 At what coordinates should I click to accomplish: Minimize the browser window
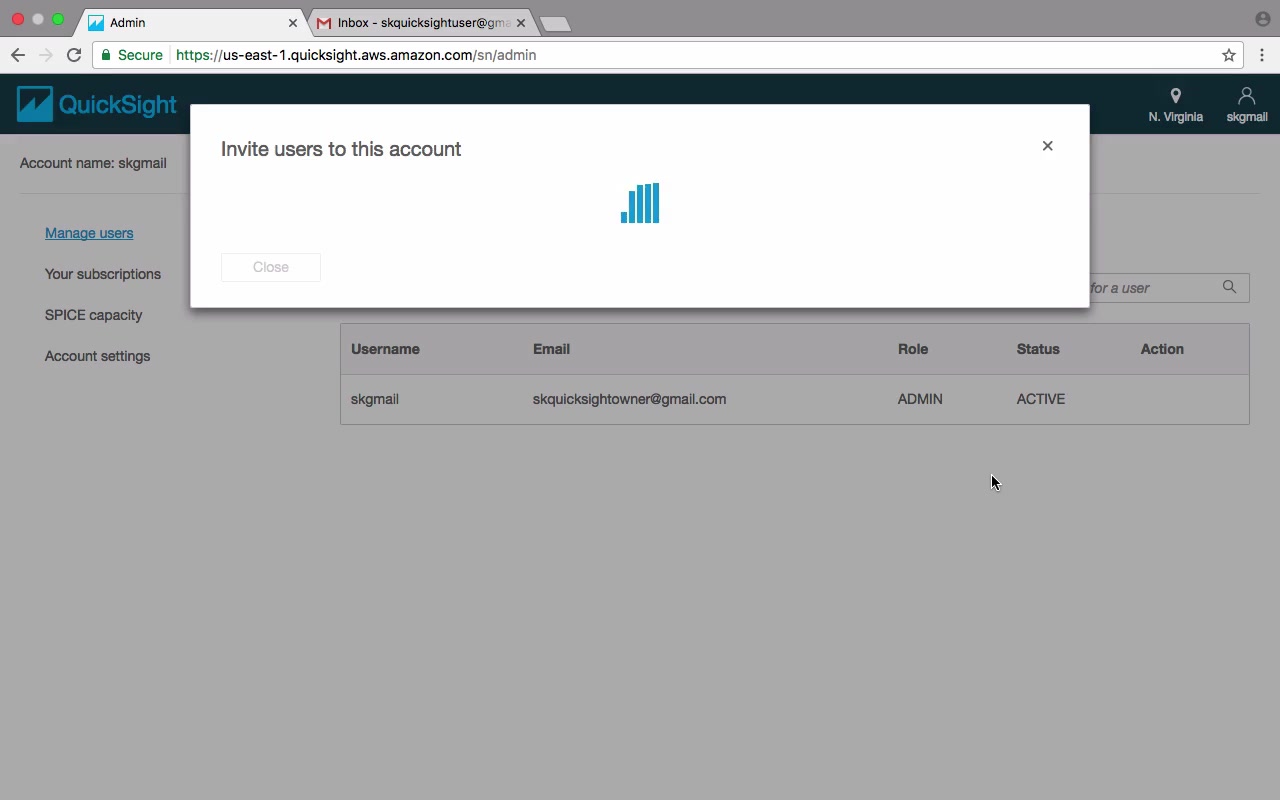pos(38,19)
